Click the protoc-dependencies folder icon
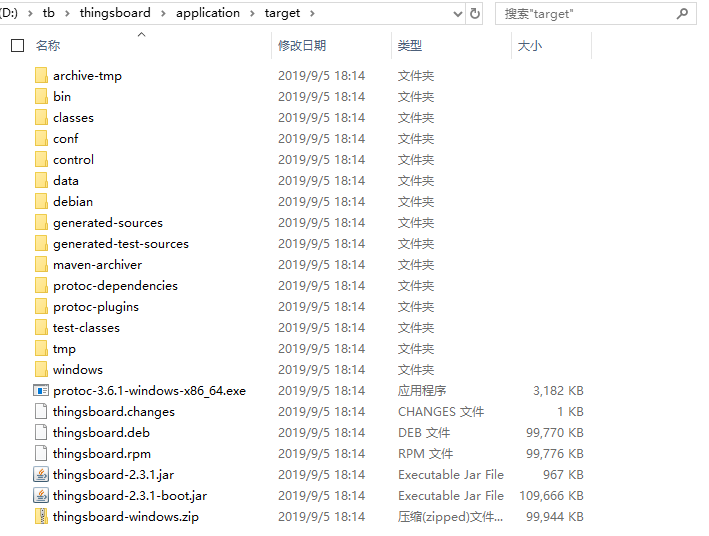This screenshot has width=709, height=536. (41, 286)
